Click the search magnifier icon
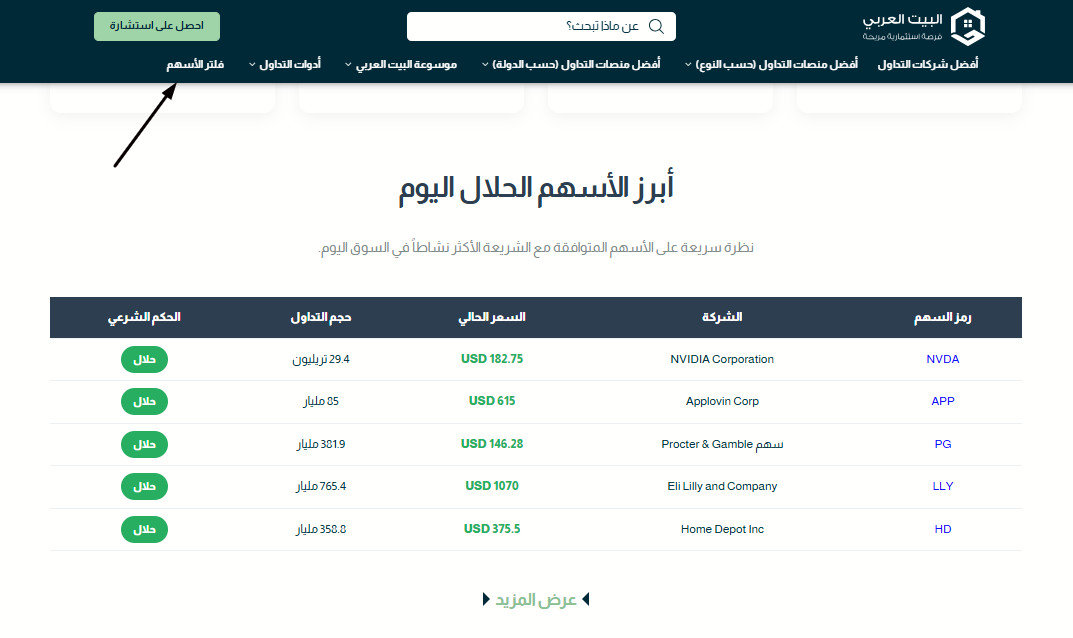The height and width of the screenshot is (638, 1073). [657, 25]
